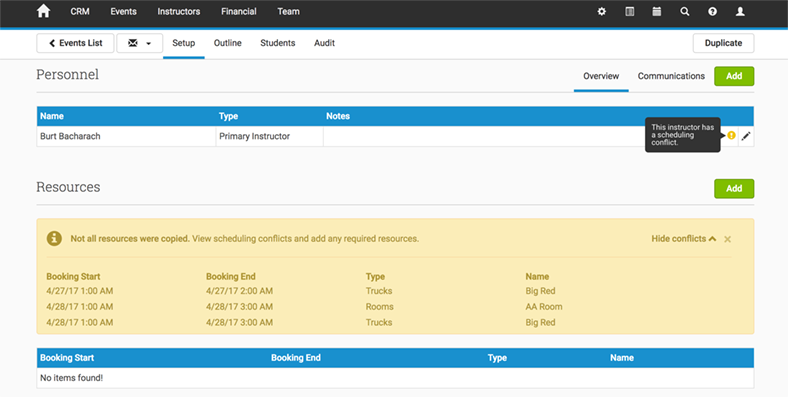The image size is (788, 397).
Task: Open the Instructors menu
Action: pos(179,11)
